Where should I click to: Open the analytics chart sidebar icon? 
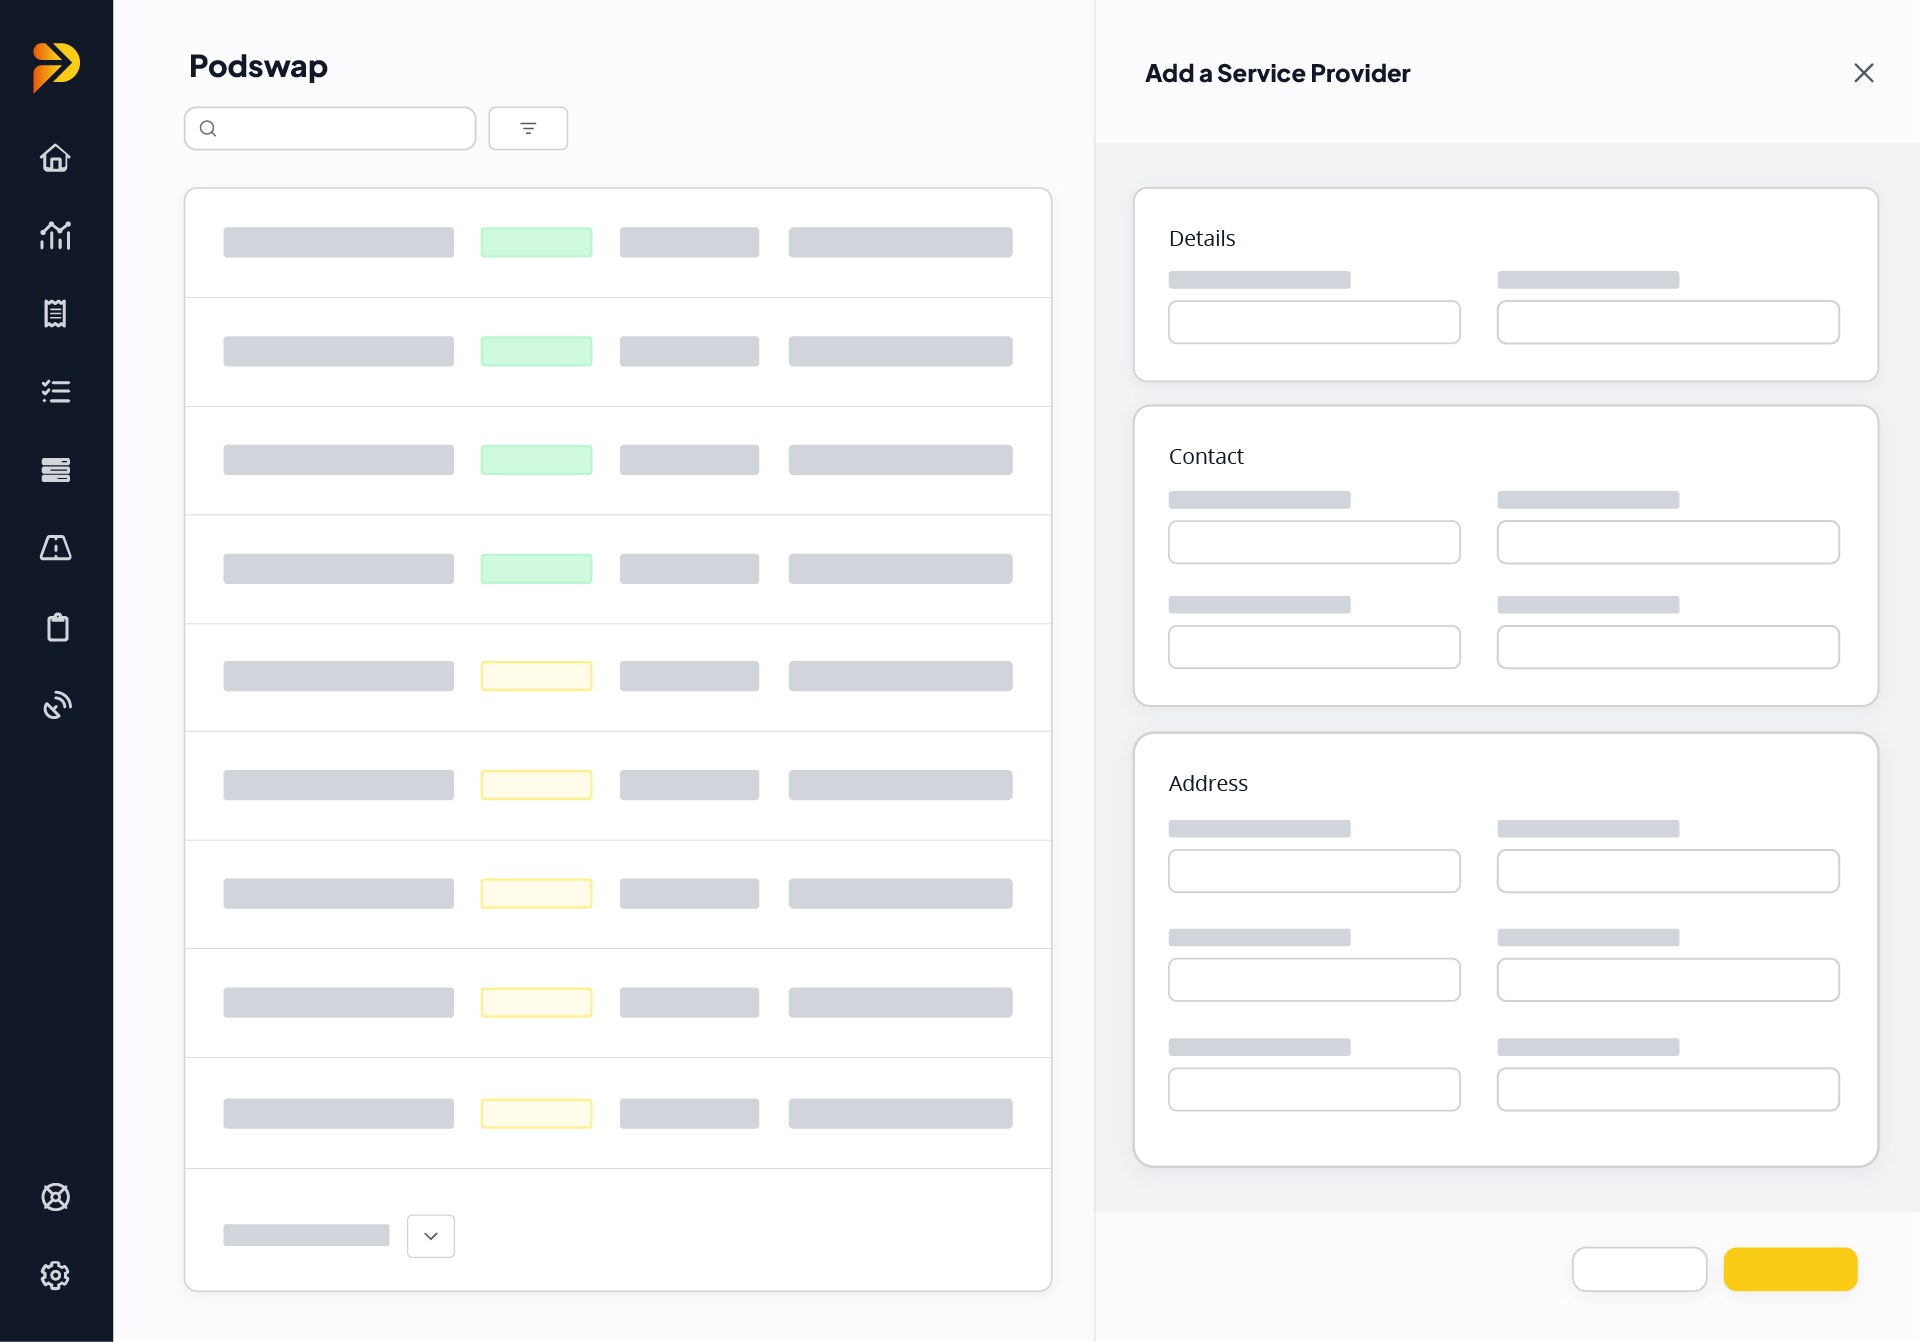55,236
